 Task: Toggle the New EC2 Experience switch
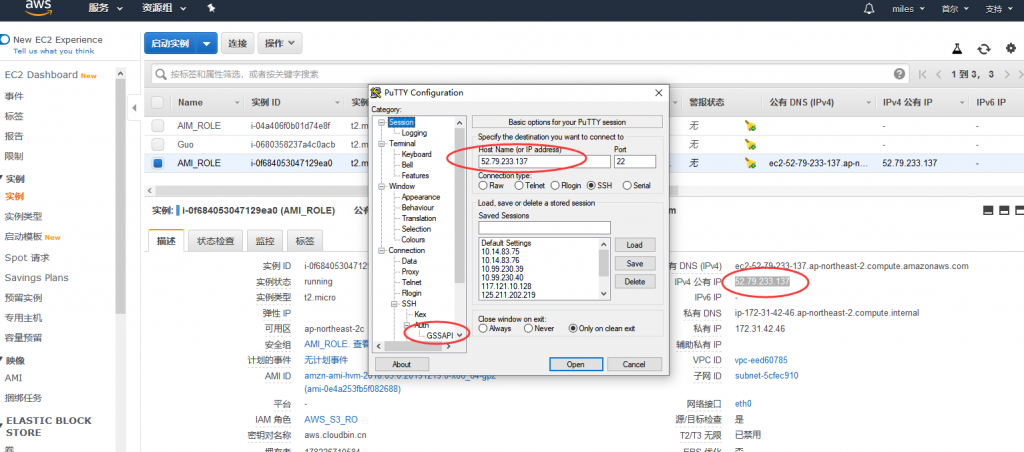5,40
